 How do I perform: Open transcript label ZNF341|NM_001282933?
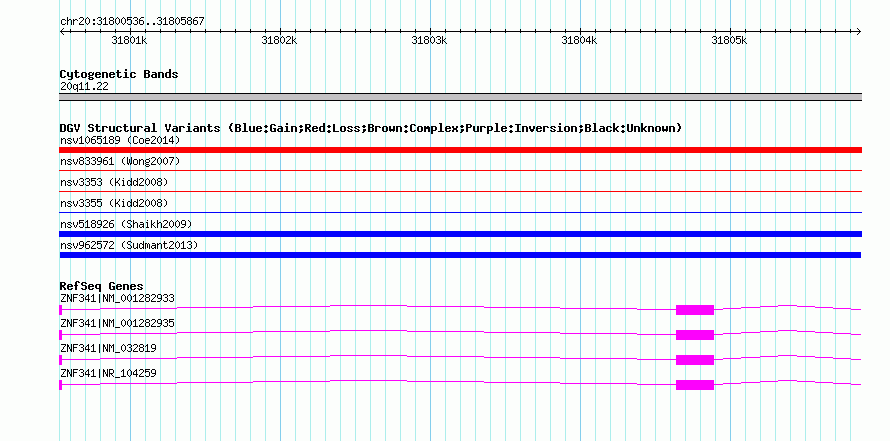tap(117, 298)
